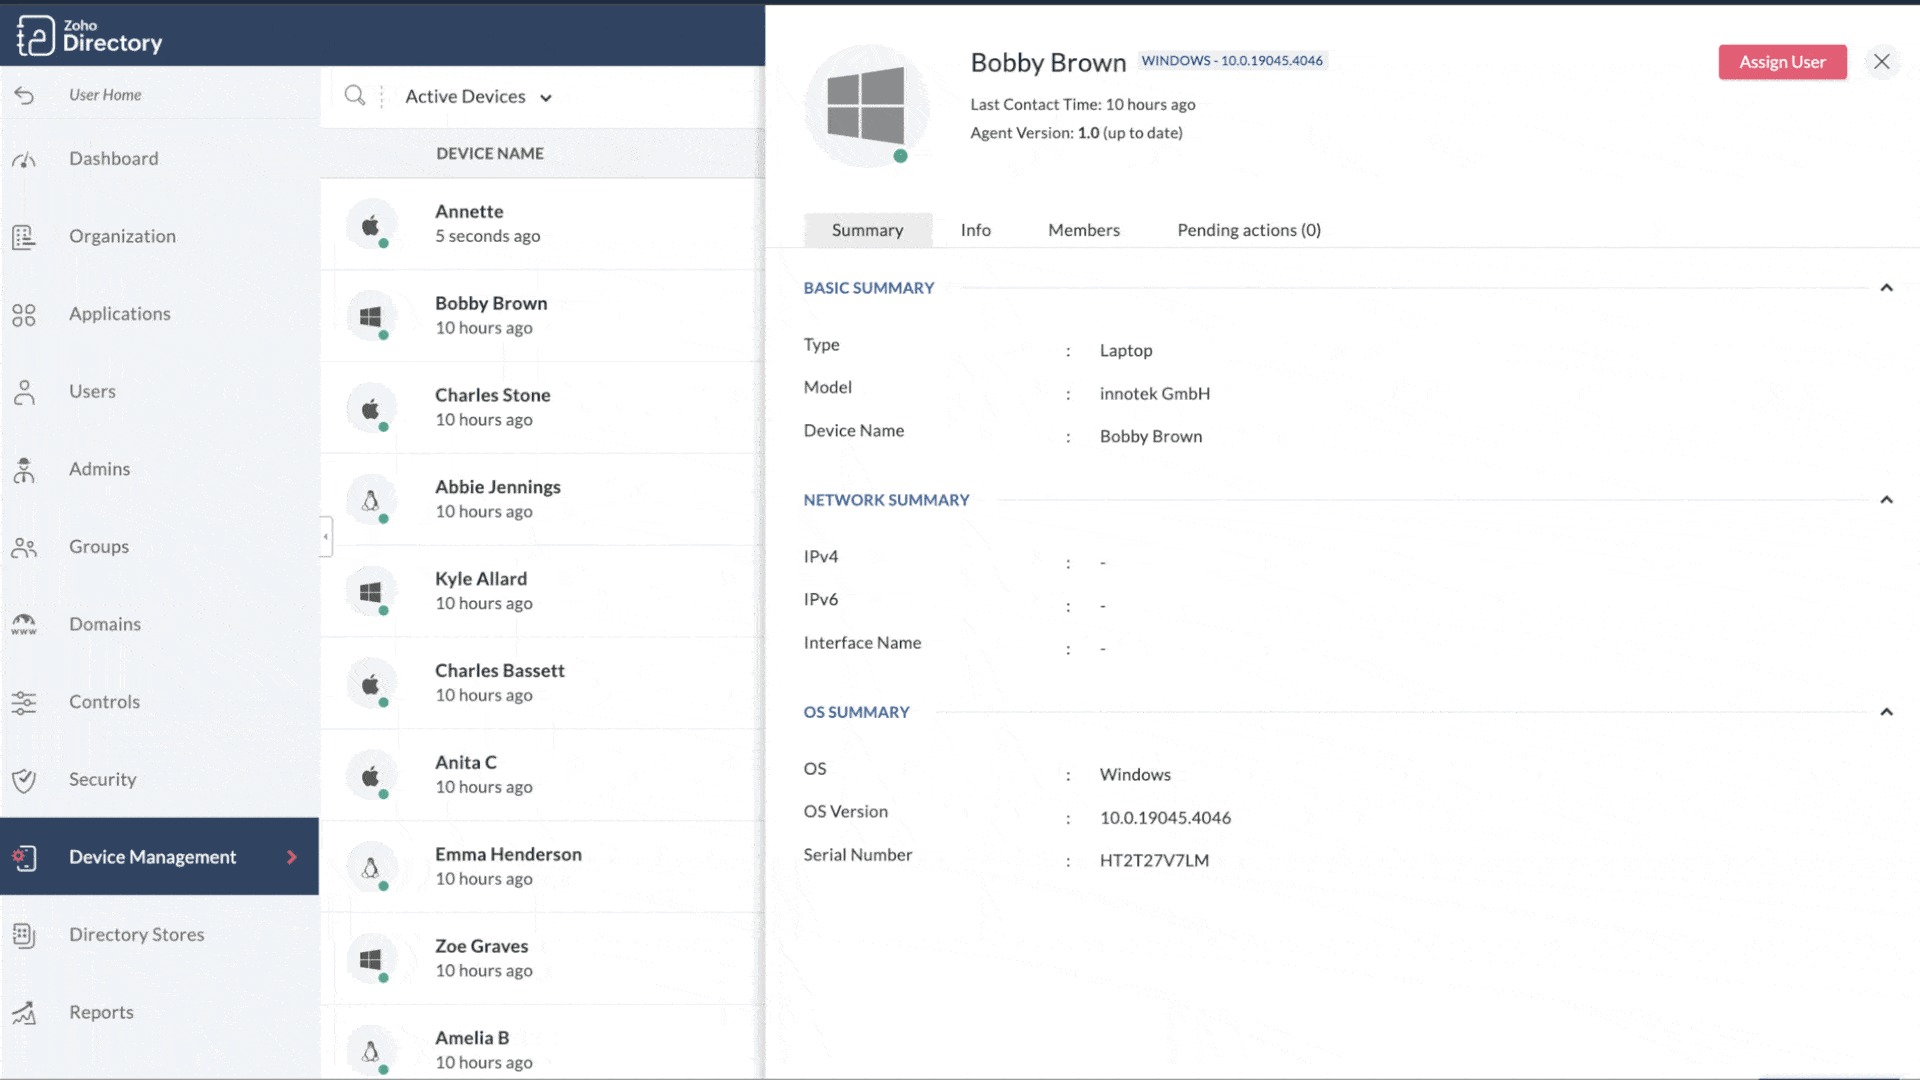Select the Reports sidebar icon
The image size is (1920, 1080).
(24, 1012)
